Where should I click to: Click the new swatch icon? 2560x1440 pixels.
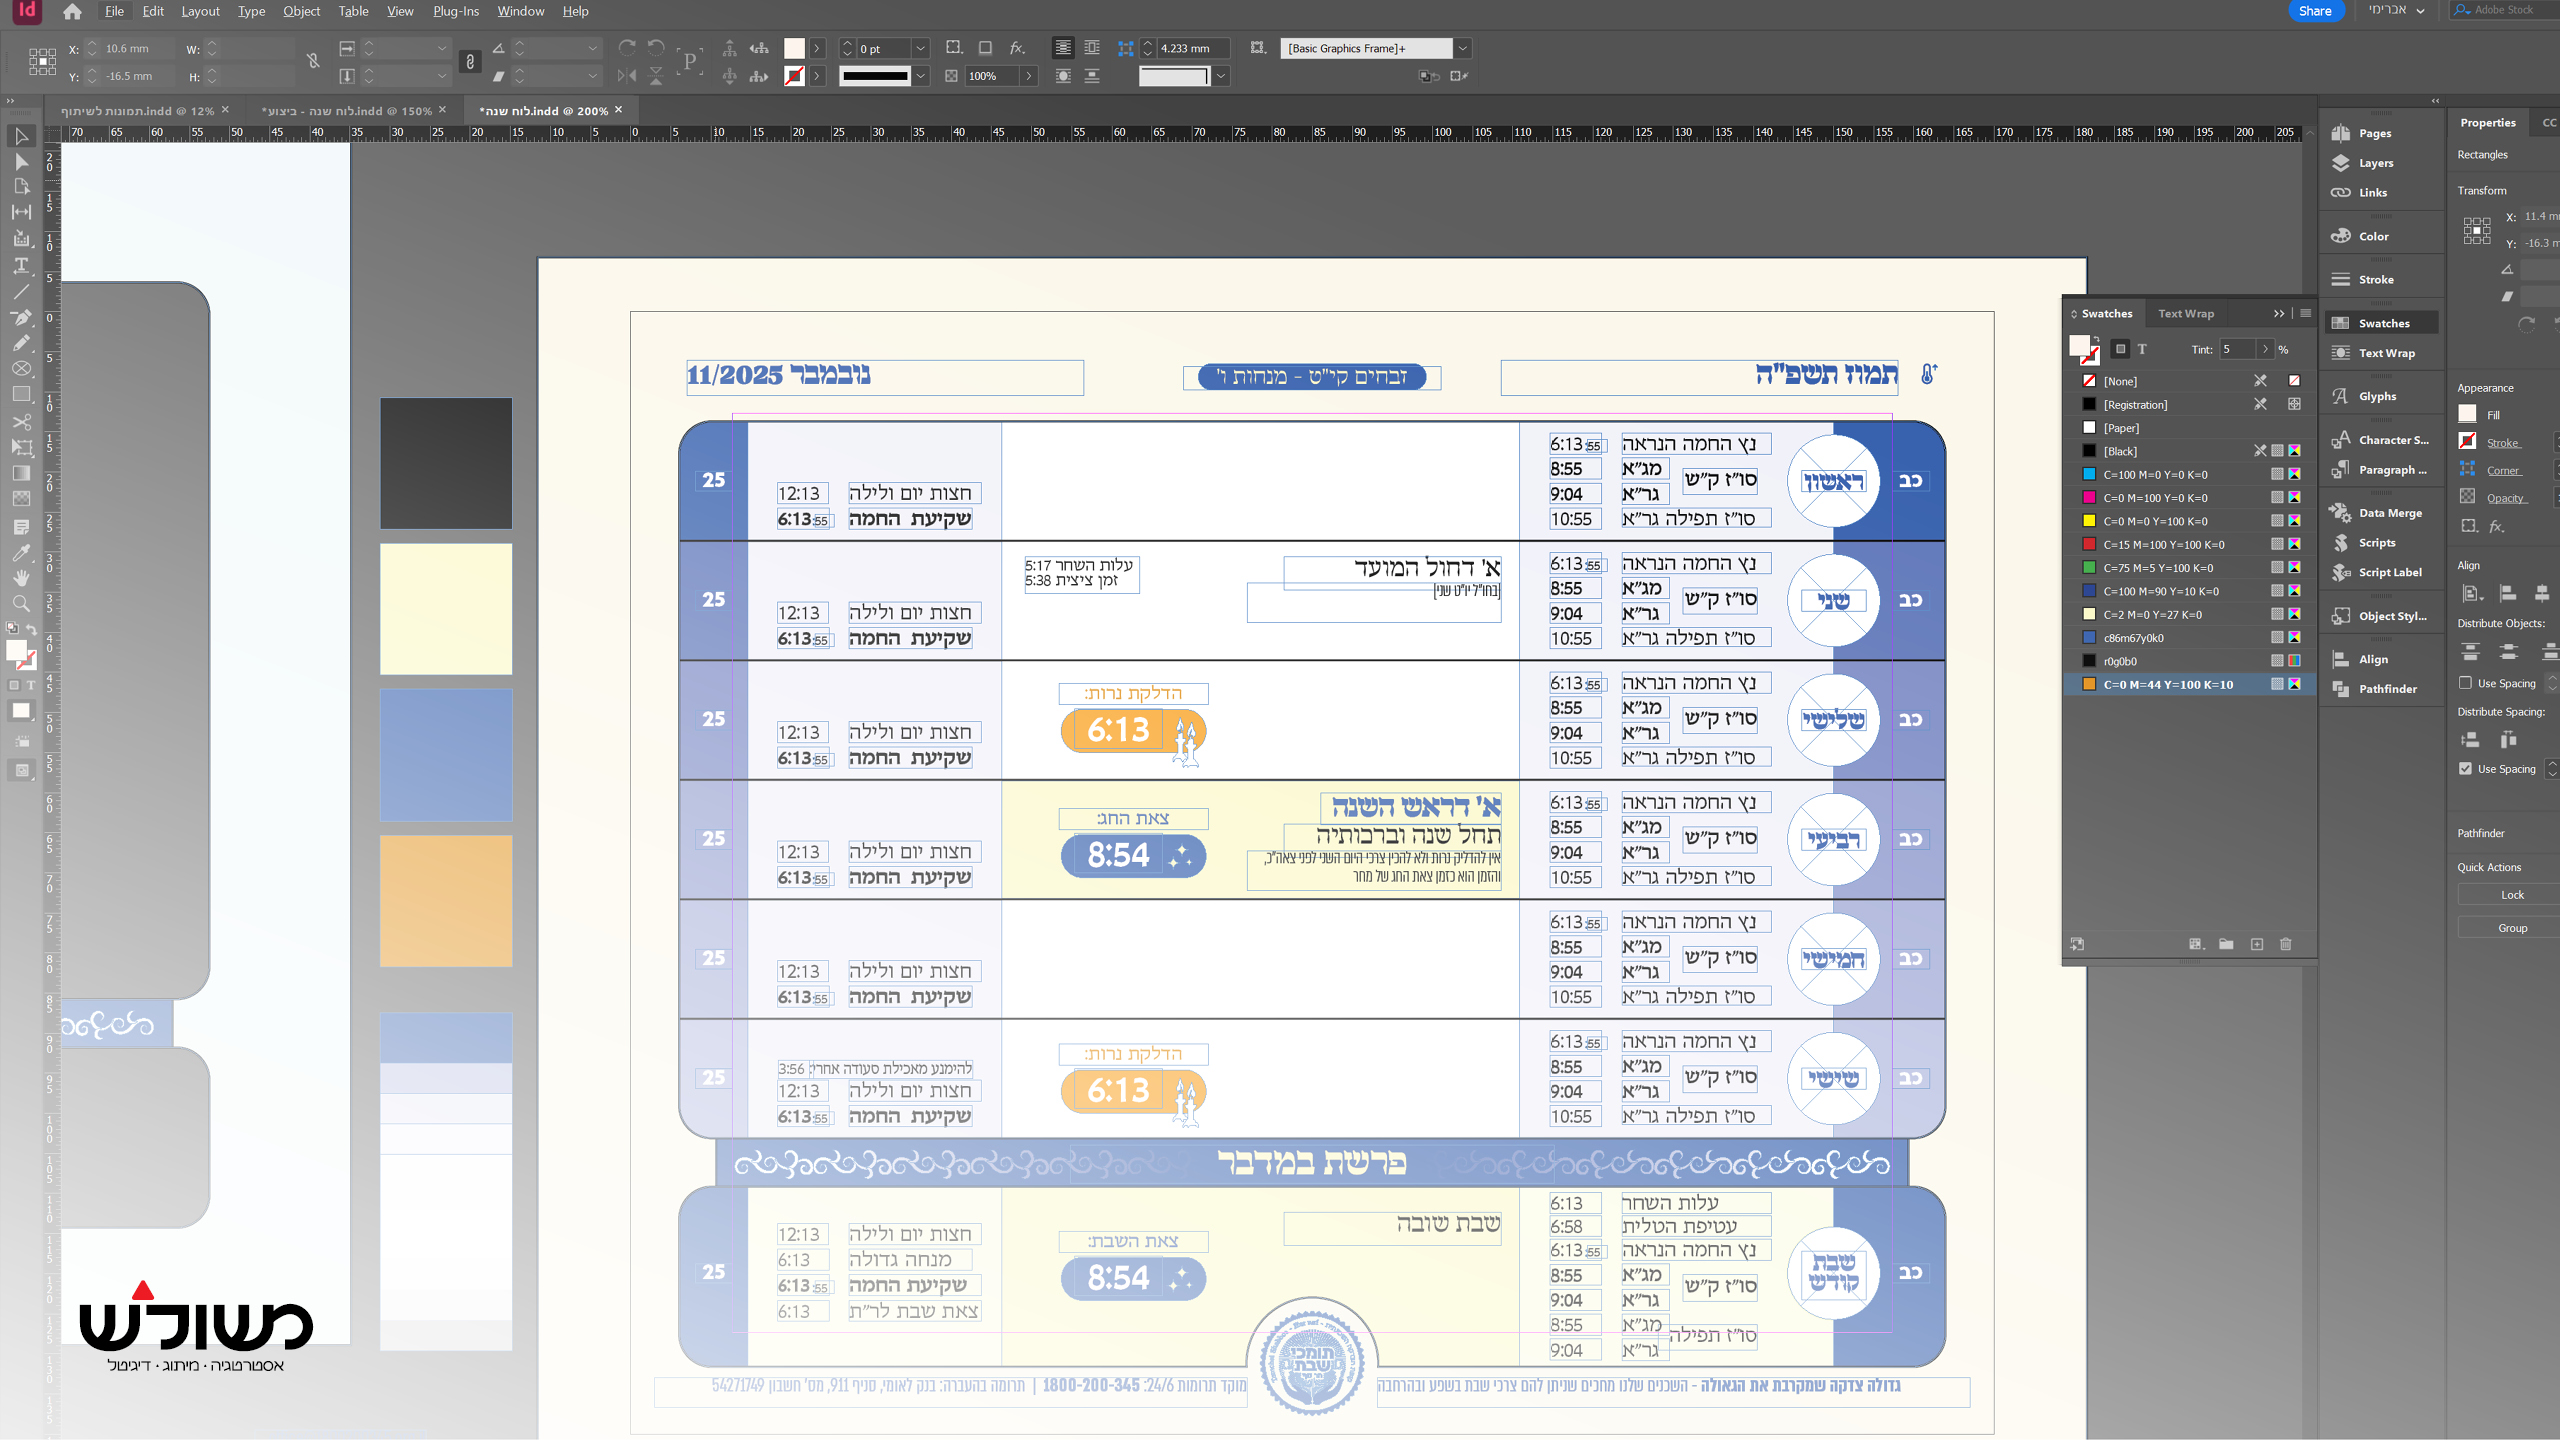point(2257,944)
